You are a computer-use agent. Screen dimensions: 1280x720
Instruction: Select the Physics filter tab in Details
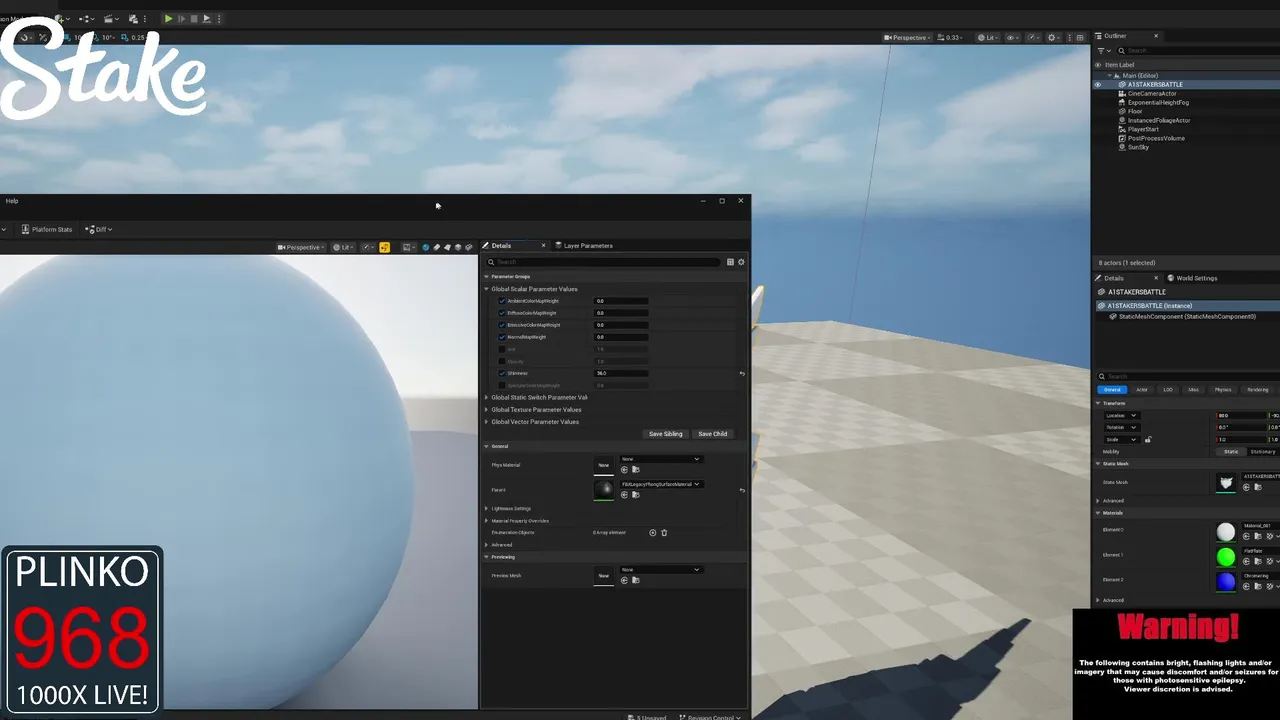[1223, 389]
